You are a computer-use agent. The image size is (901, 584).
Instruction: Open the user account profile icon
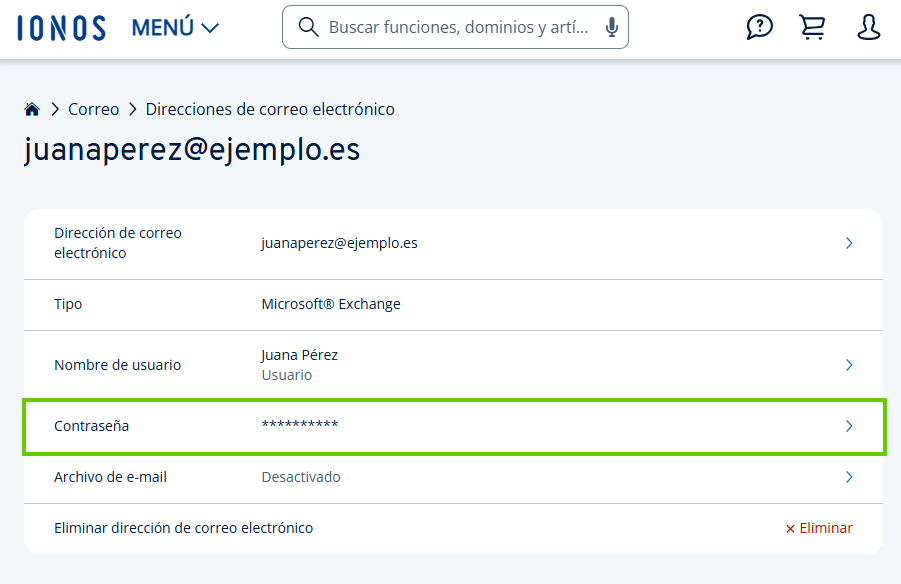pos(868,28)
